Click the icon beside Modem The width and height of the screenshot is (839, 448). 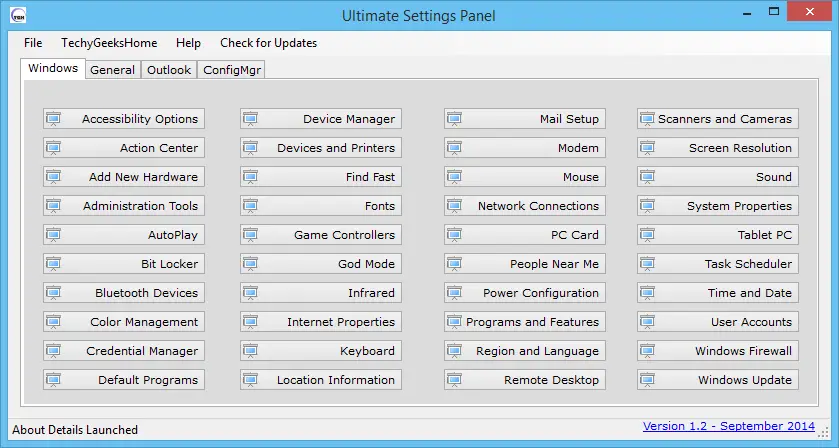[x=454, y=148]
